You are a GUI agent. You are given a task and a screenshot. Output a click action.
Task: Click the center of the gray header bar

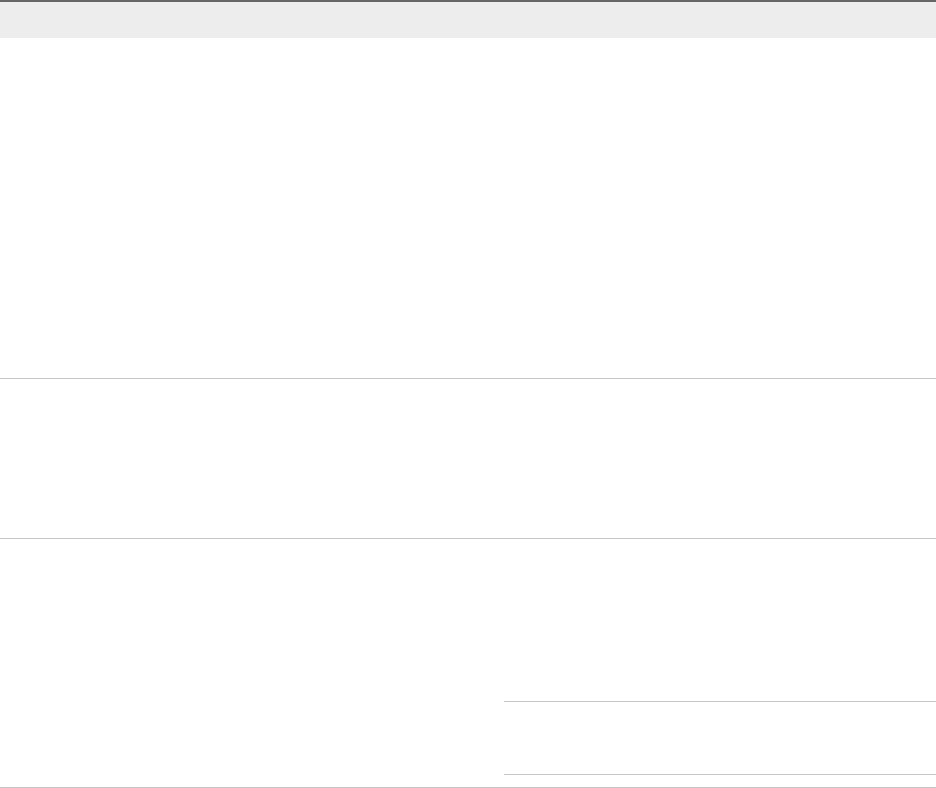click(468, 20)
